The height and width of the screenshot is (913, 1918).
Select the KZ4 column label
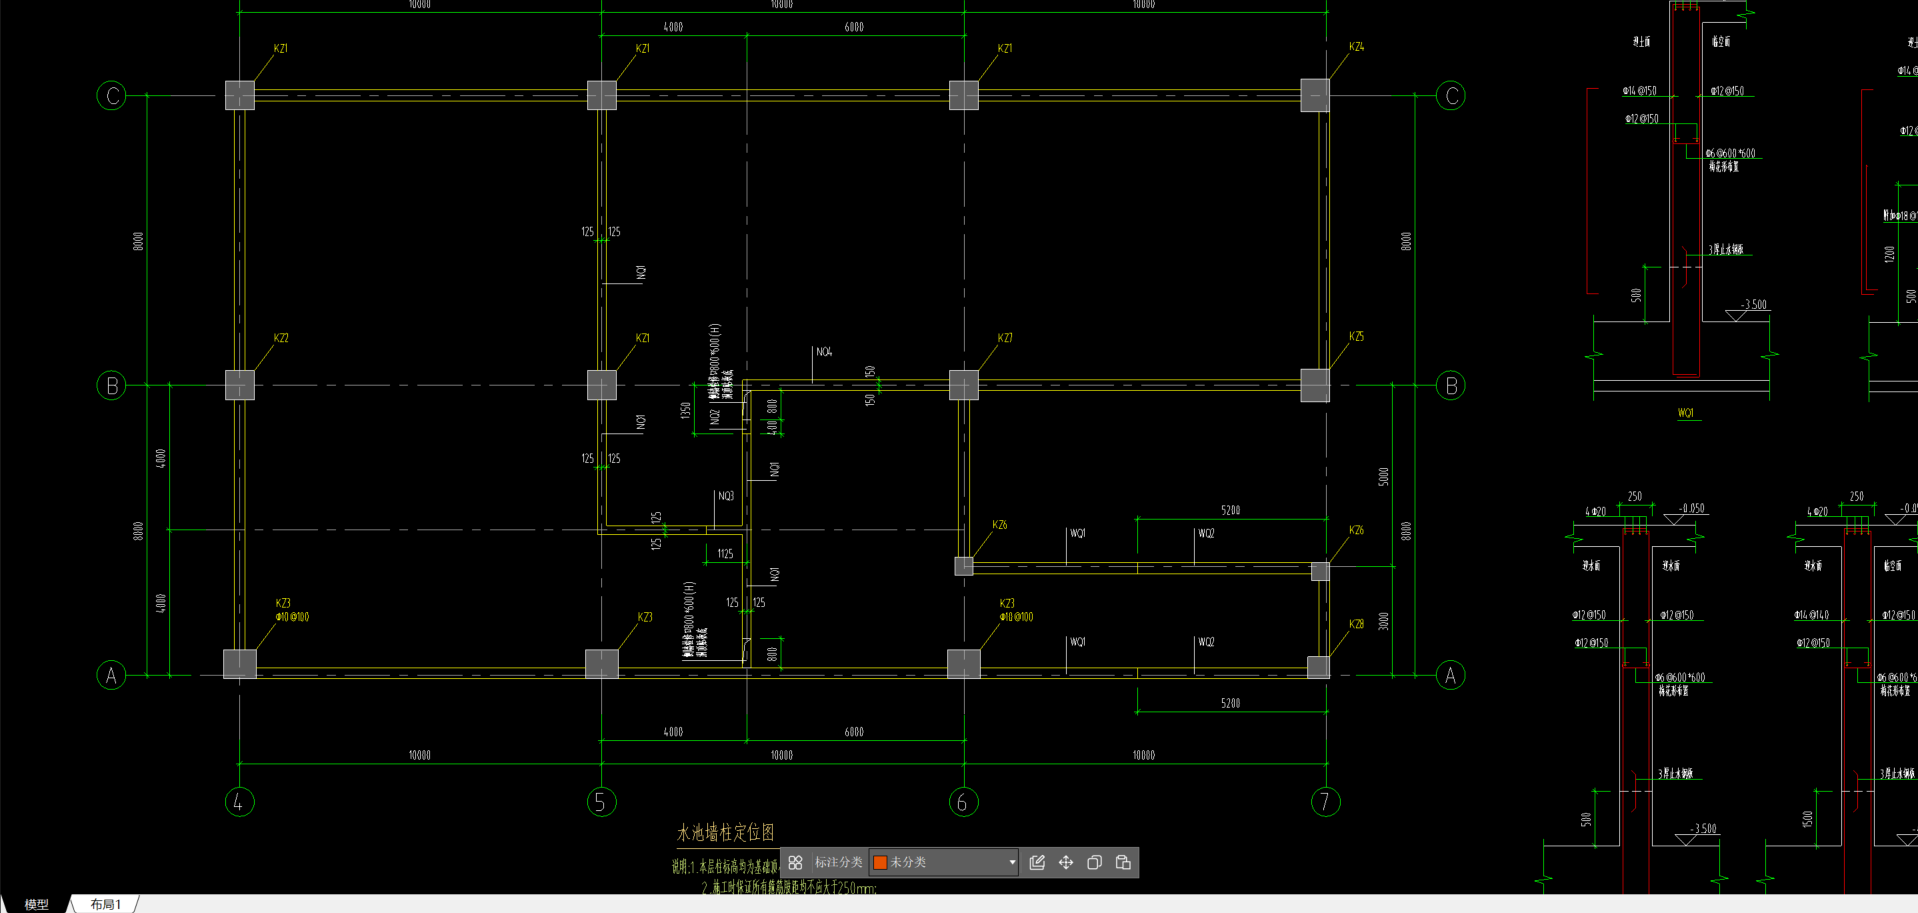click(1356, 47)
